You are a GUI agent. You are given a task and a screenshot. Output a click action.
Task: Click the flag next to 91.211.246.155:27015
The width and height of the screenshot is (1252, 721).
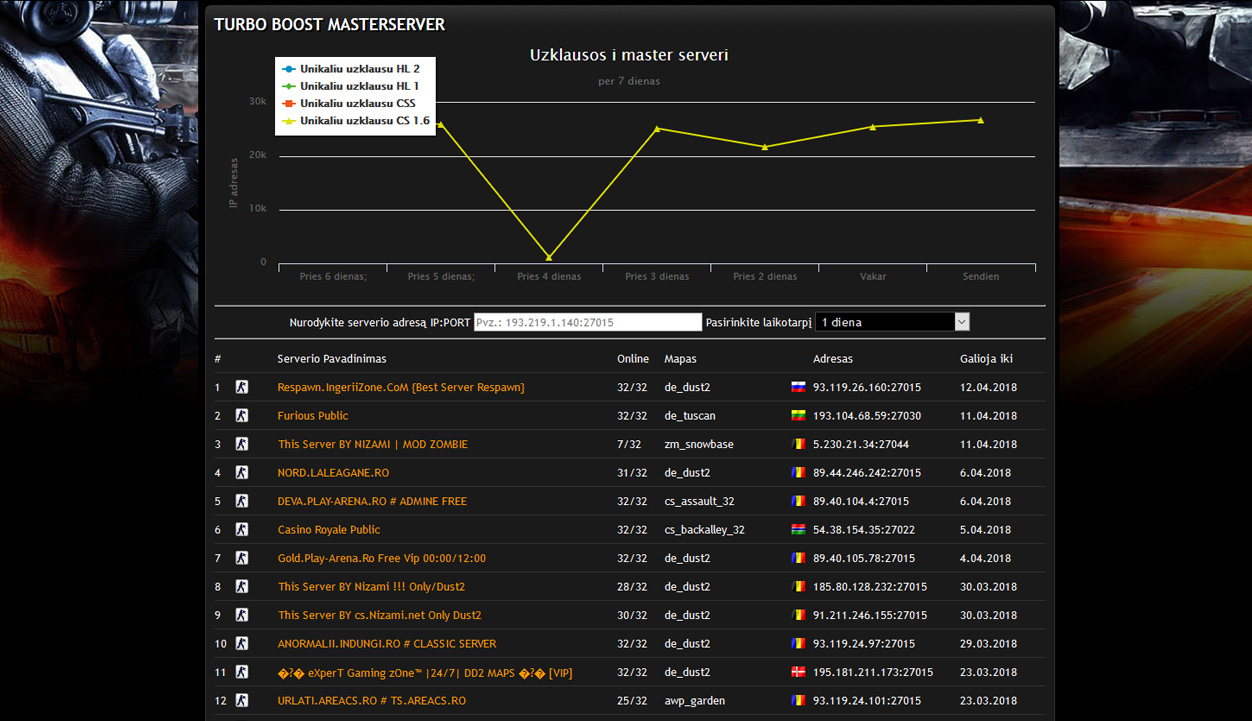(798, 615)
